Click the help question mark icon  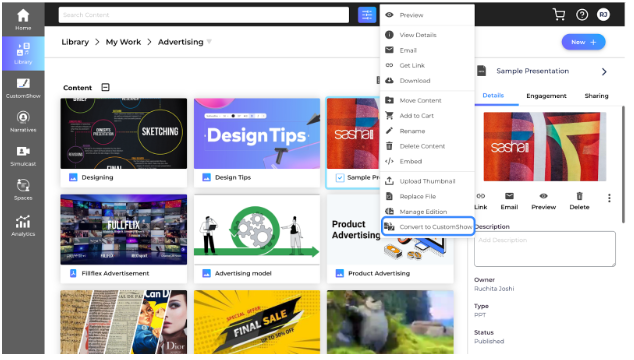coord(582,15)
